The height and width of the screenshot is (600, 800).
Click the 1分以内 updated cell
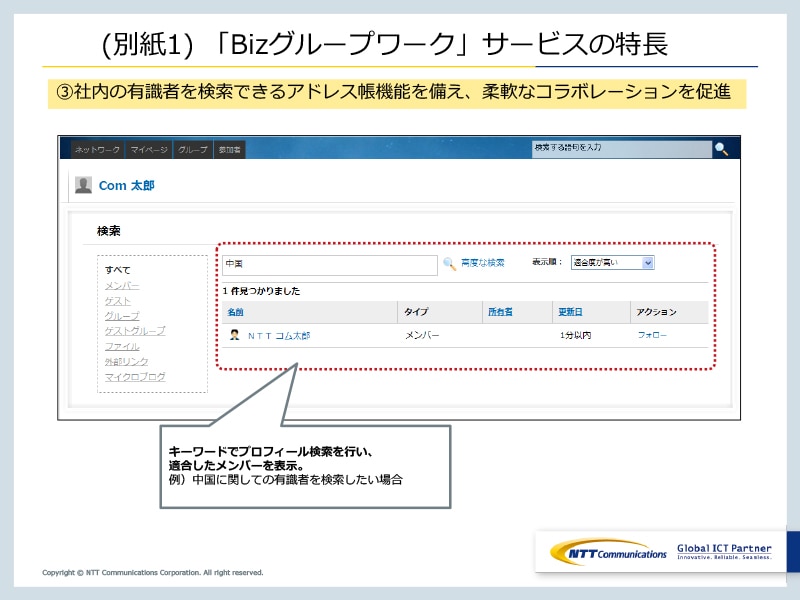[x=576, y=335]
